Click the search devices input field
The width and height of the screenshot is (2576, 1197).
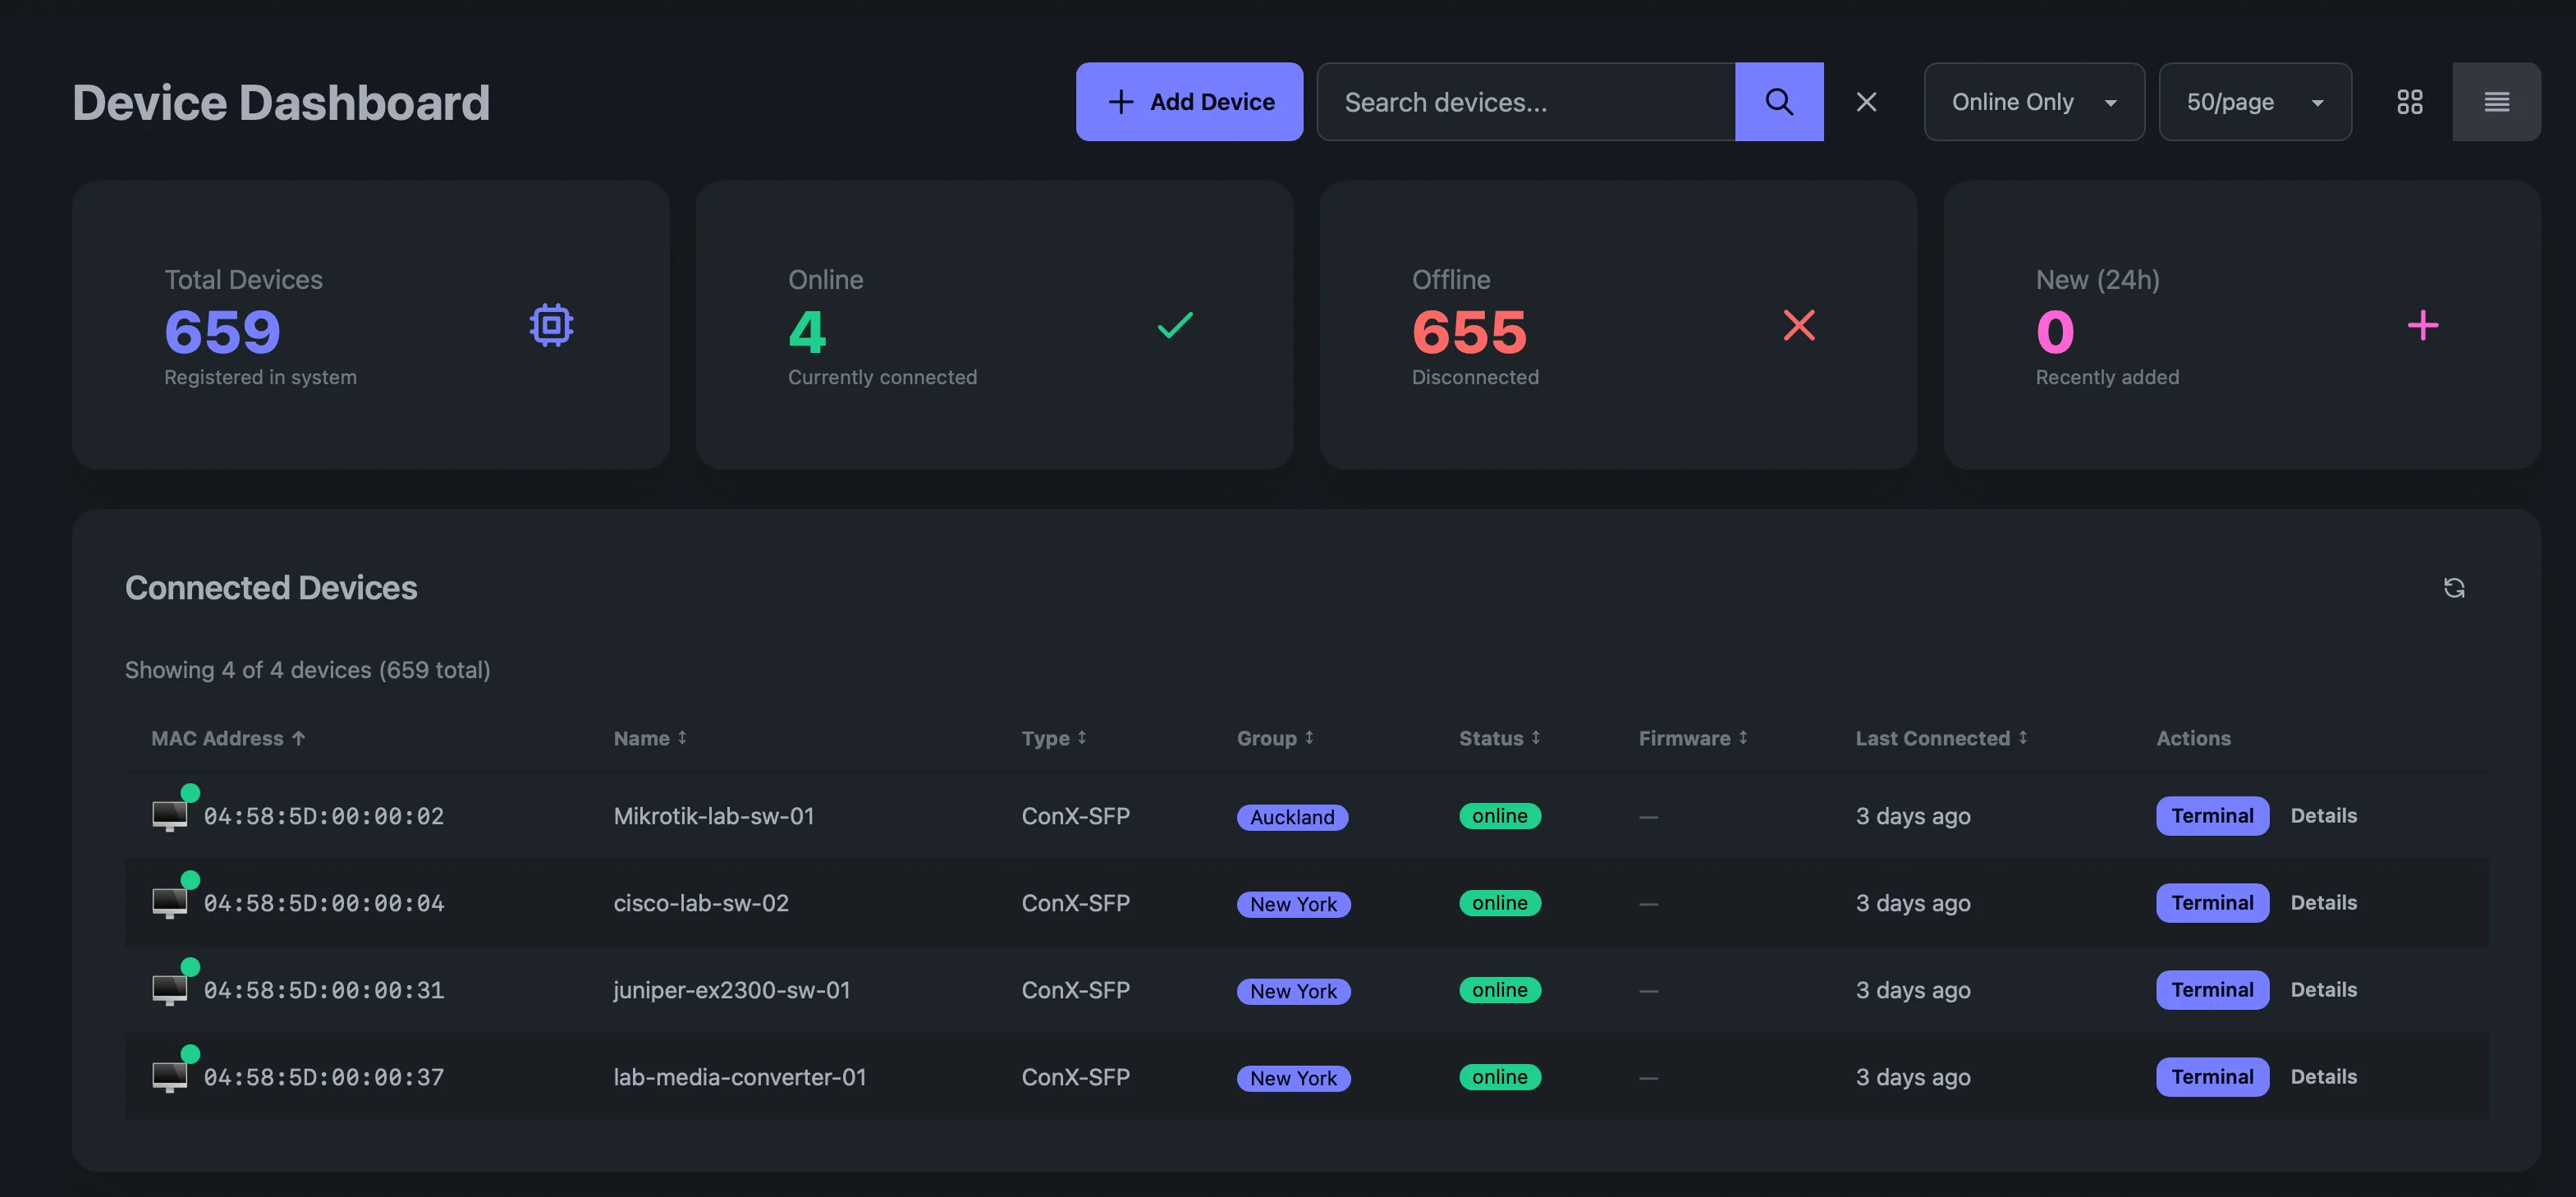(x=1525, y=101)
